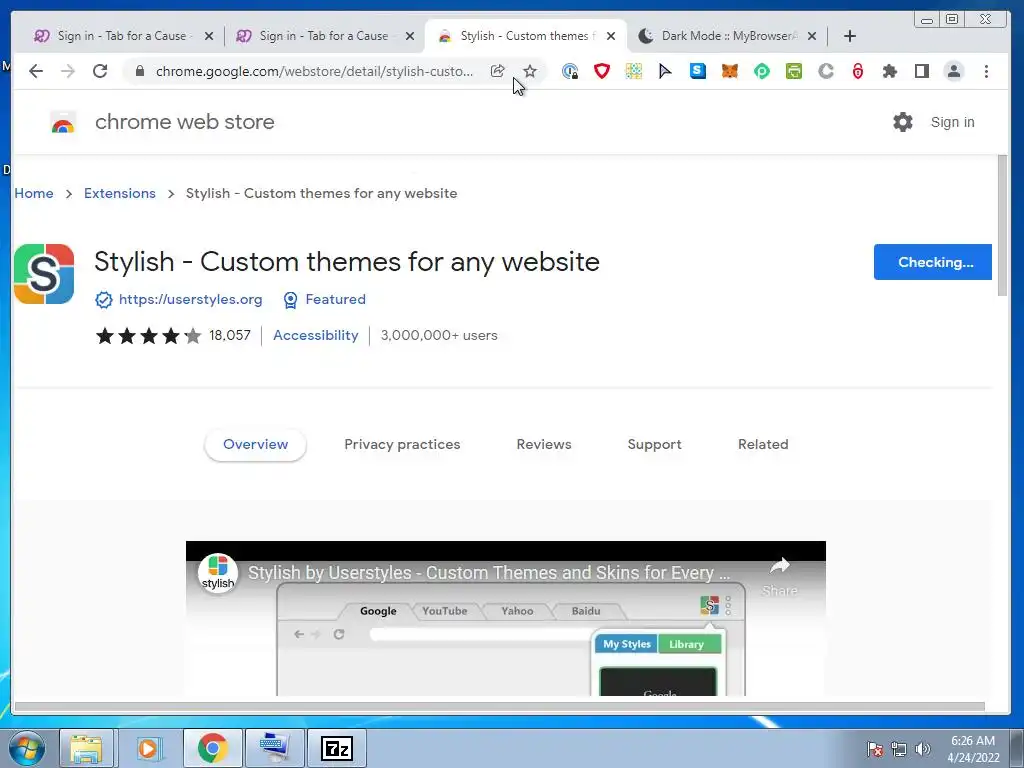Open the Accessibility category link
Image resolution: width=1024 pixels, height=768 pixels.
315,335
